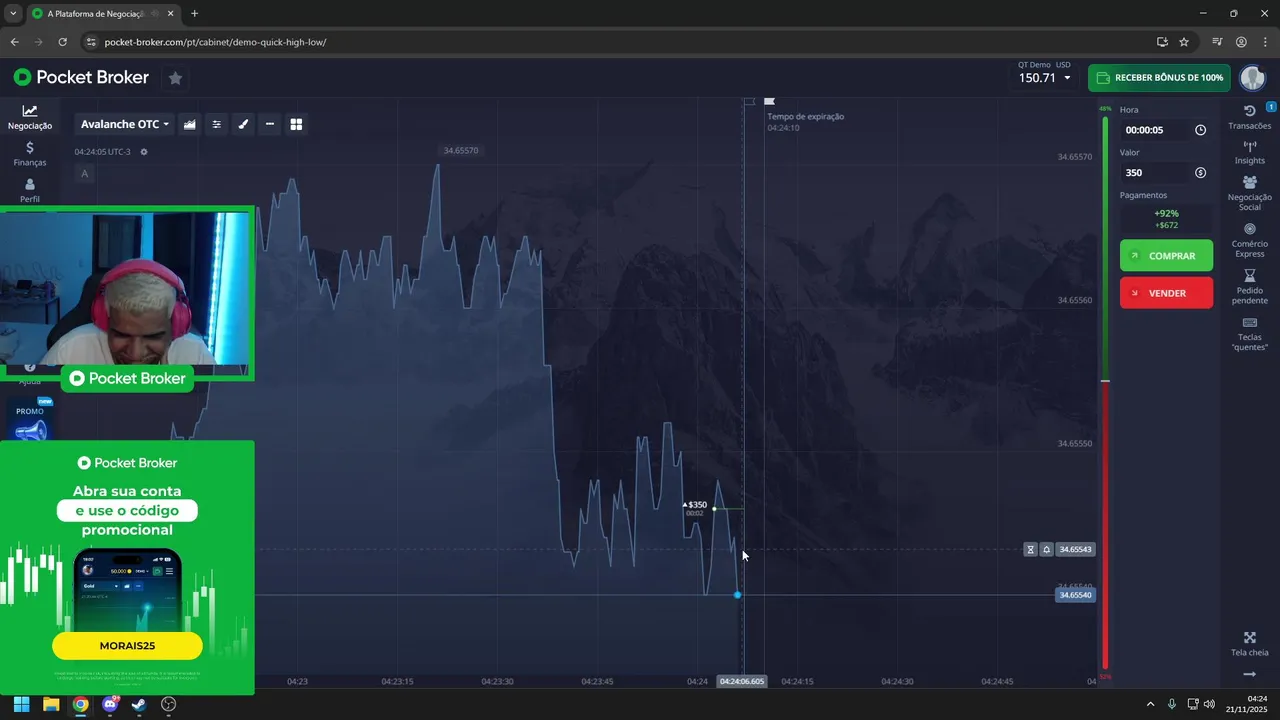The height and width of the screenshot is (720, 1280).
Task: Open the Teclas quentes hotkeys panel
Action: [x=1250, y=334]
